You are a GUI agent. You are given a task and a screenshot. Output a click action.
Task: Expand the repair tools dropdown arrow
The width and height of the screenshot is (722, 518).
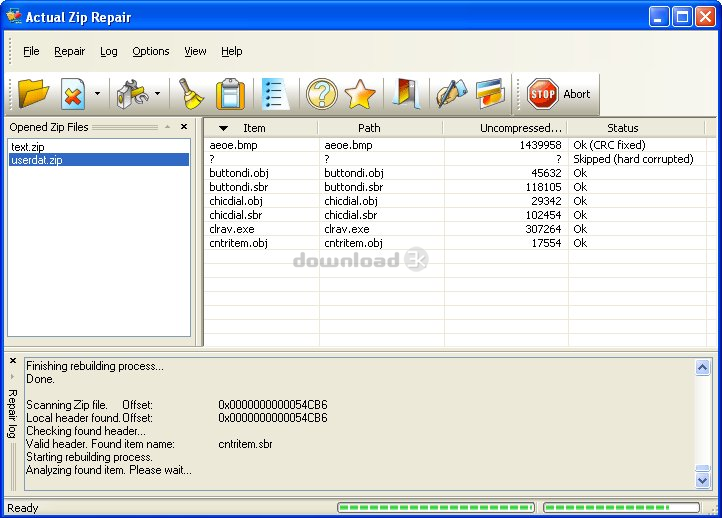(157, 93)
